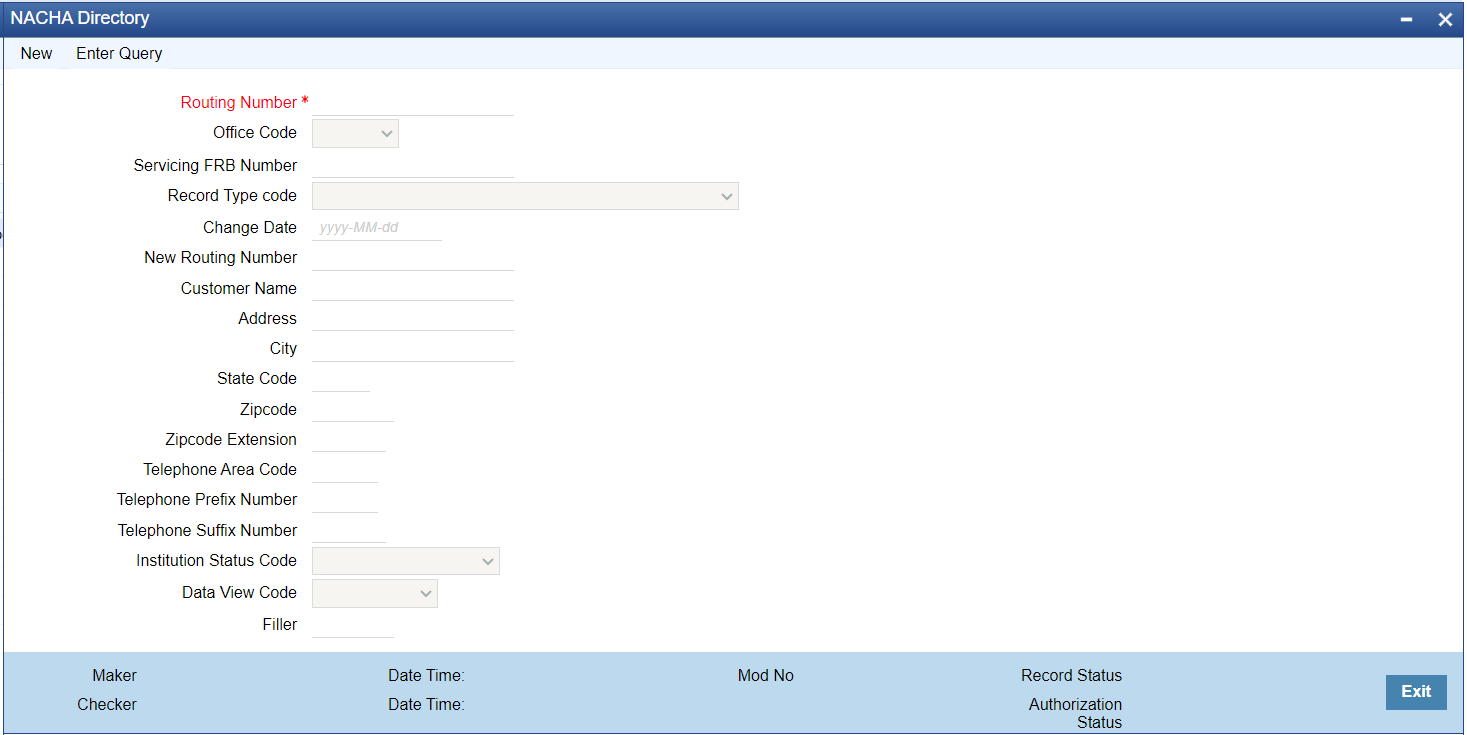Click the Zipcode input field
This screenshot has height=735, width=1467.
(353, 409)
